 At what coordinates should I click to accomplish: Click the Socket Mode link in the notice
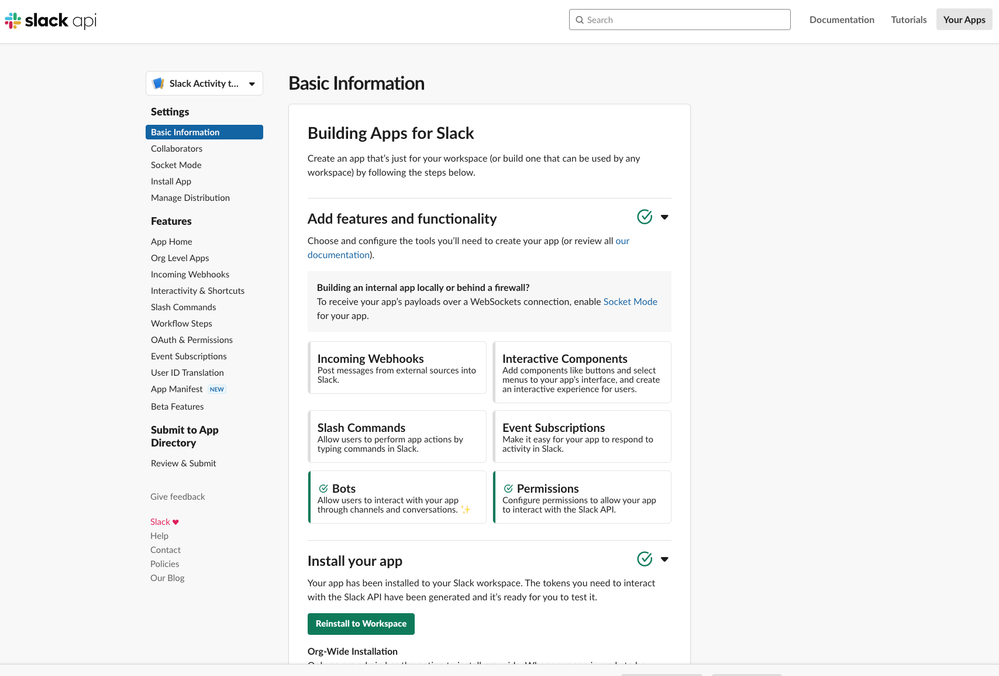[x=630, y=302]
